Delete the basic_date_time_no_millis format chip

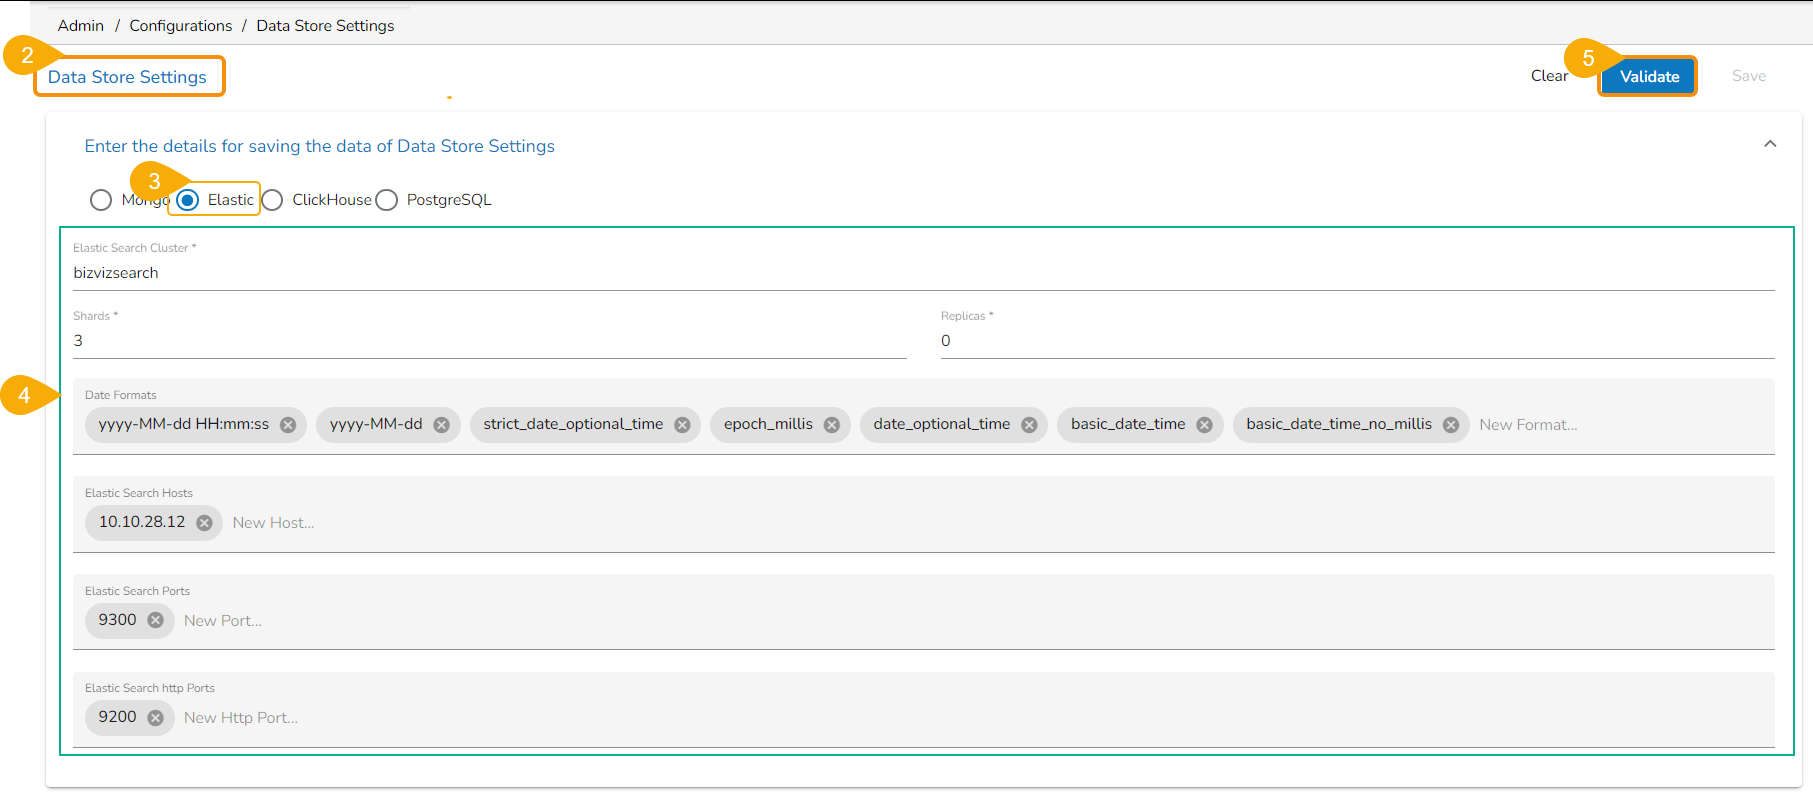pyautogui.click(x=1450, y=425)
